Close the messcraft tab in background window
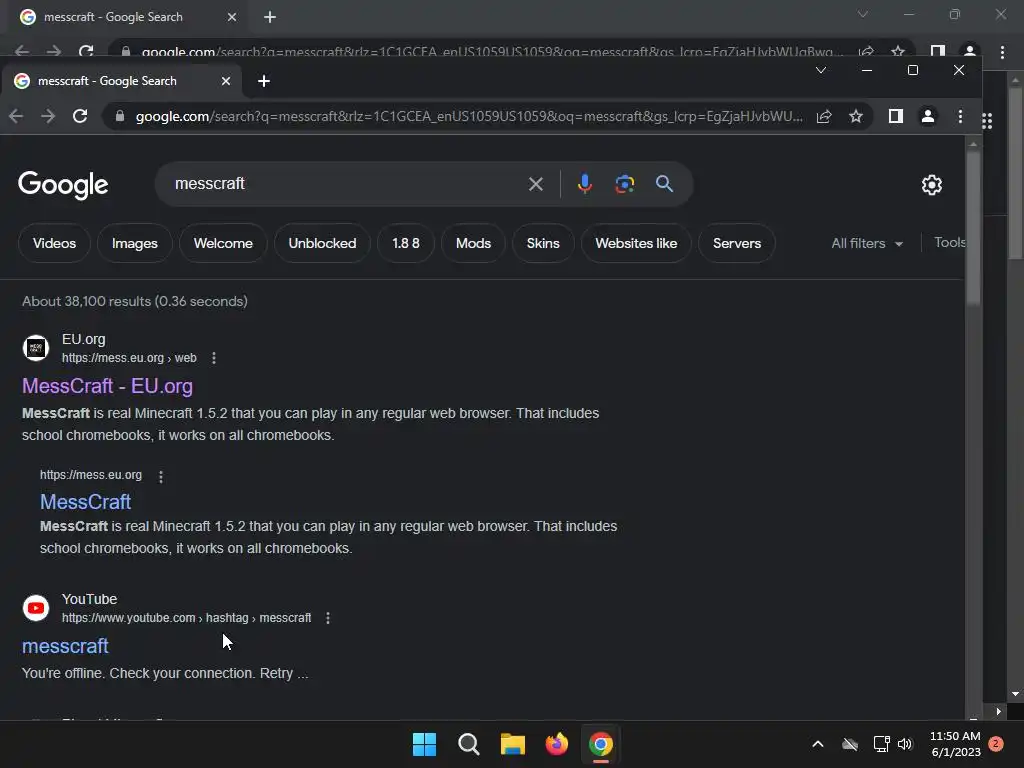Screen dimensions: 1024x768 coord(232,17)
